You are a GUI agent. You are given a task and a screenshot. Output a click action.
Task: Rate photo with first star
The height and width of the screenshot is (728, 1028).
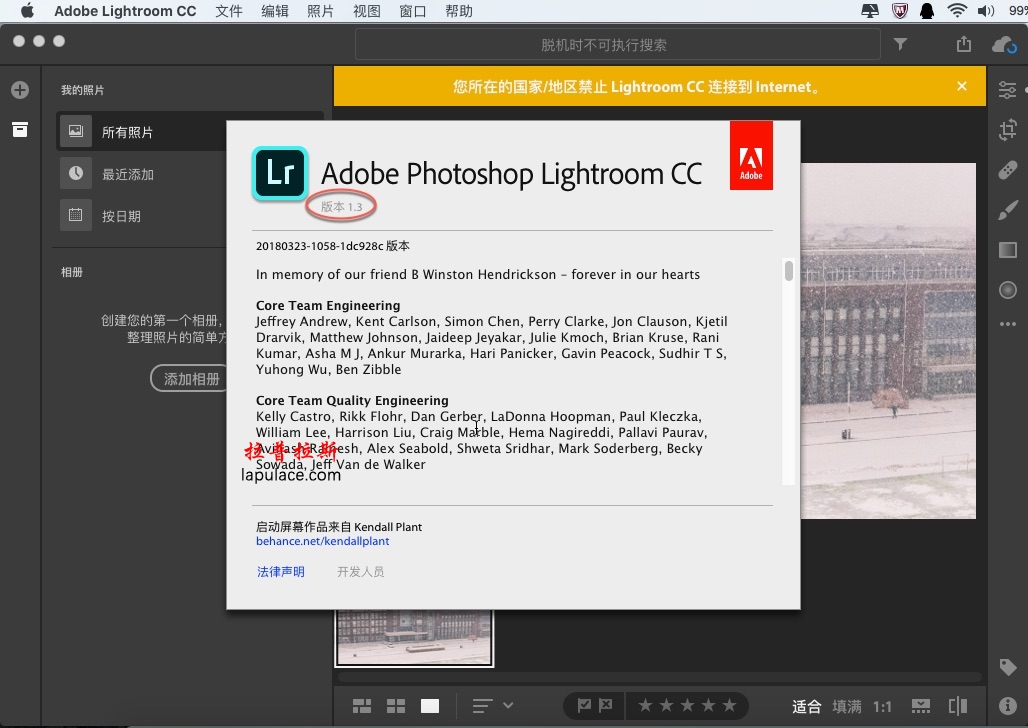(645, 706)
